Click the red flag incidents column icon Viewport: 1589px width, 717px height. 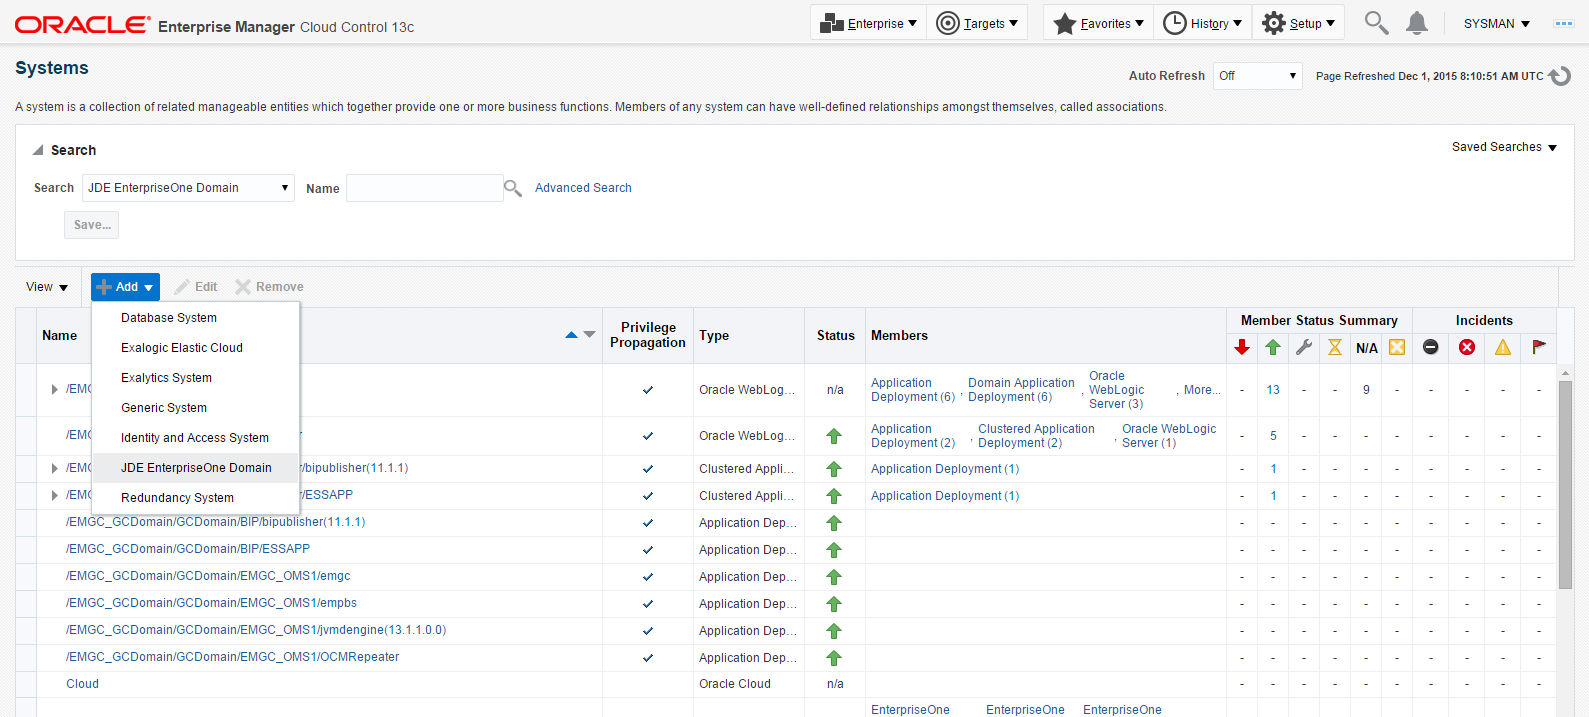(1539, 347)
